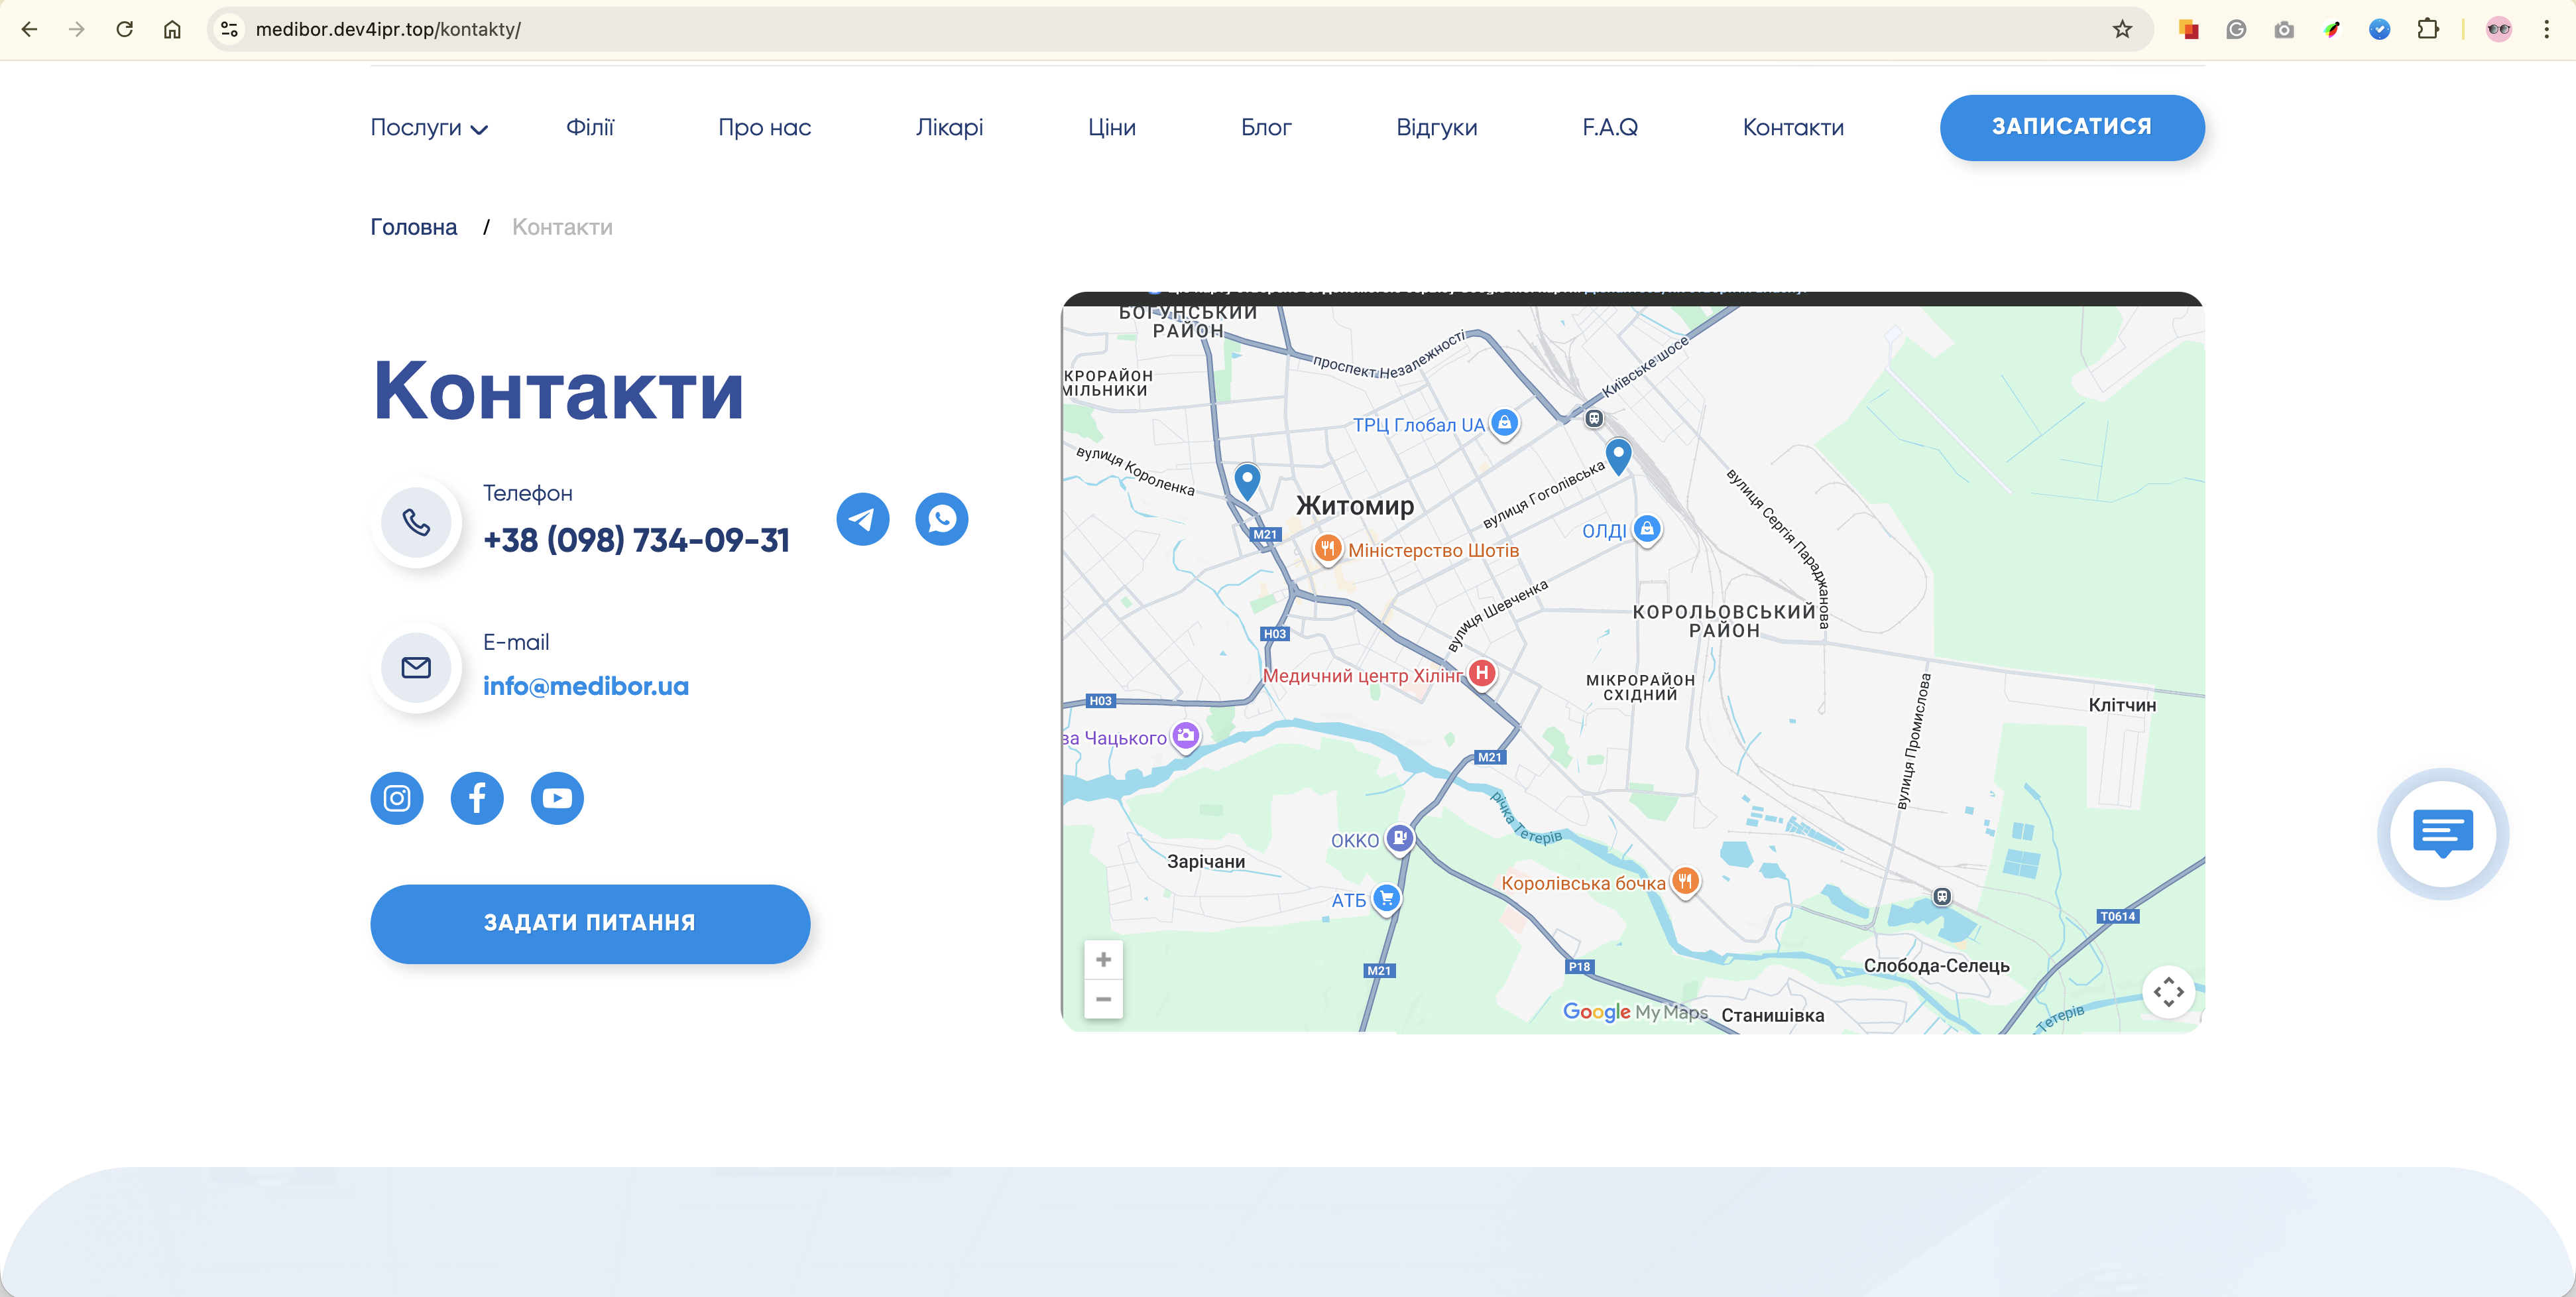Open Telegram chat icon

862,519
